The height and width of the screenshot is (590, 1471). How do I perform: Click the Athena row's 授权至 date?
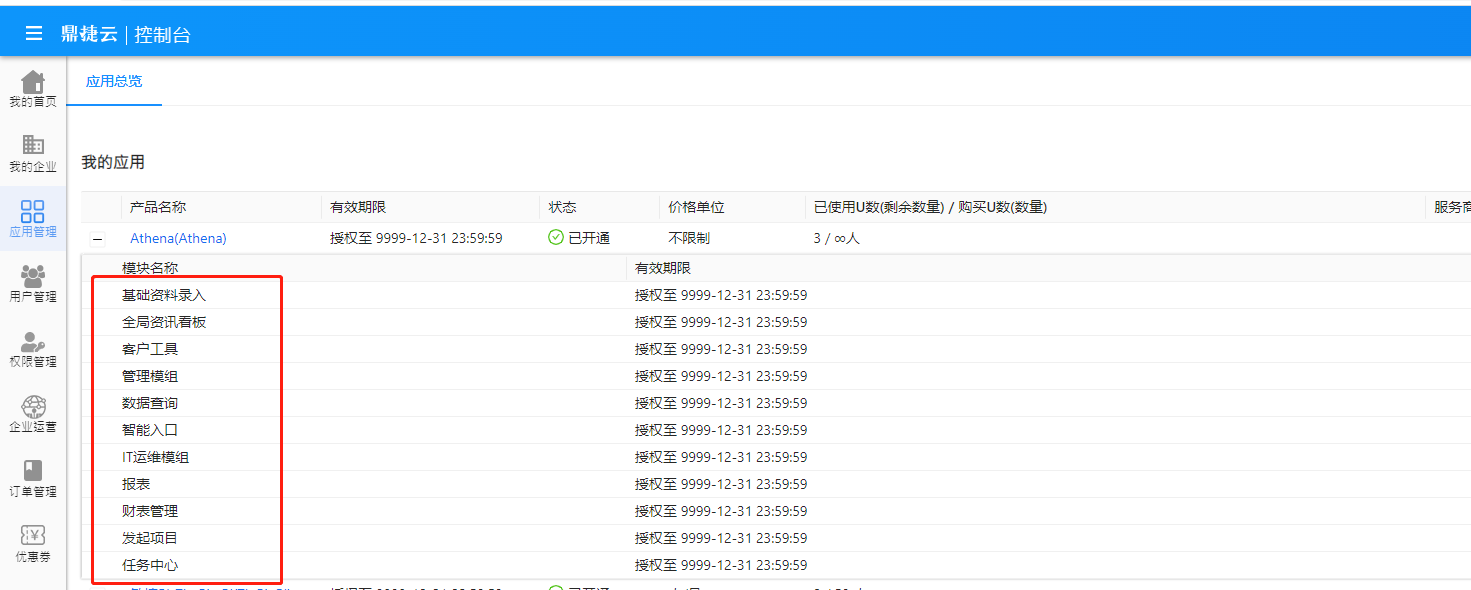tap(416, 238)
